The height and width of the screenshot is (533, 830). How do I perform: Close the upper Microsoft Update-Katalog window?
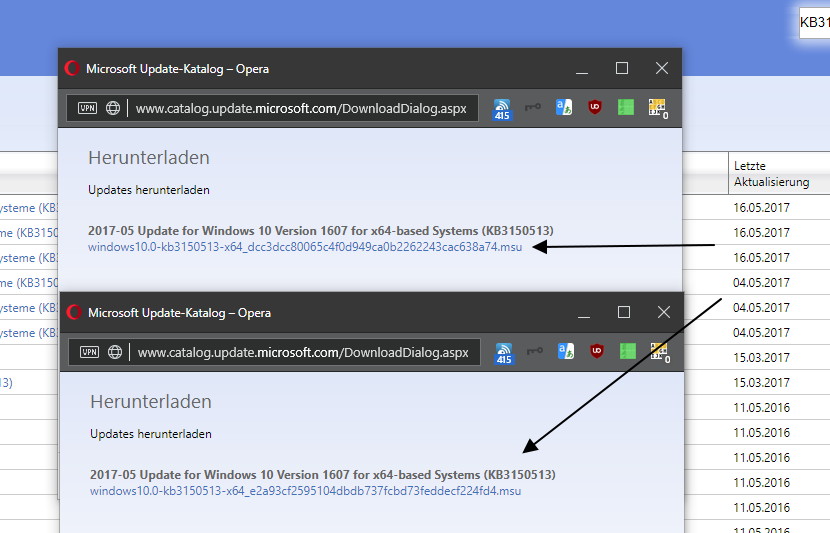662,68
